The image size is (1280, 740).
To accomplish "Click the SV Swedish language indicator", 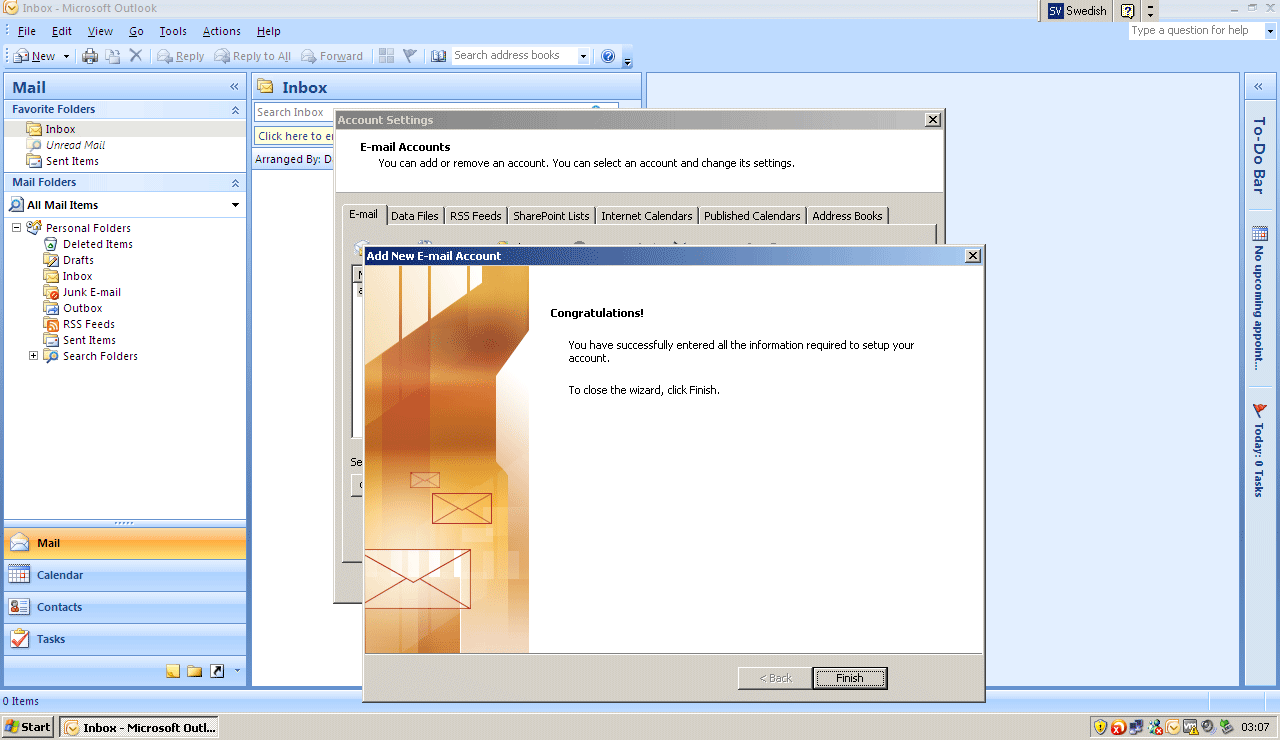I will (x=1077, y=11).
